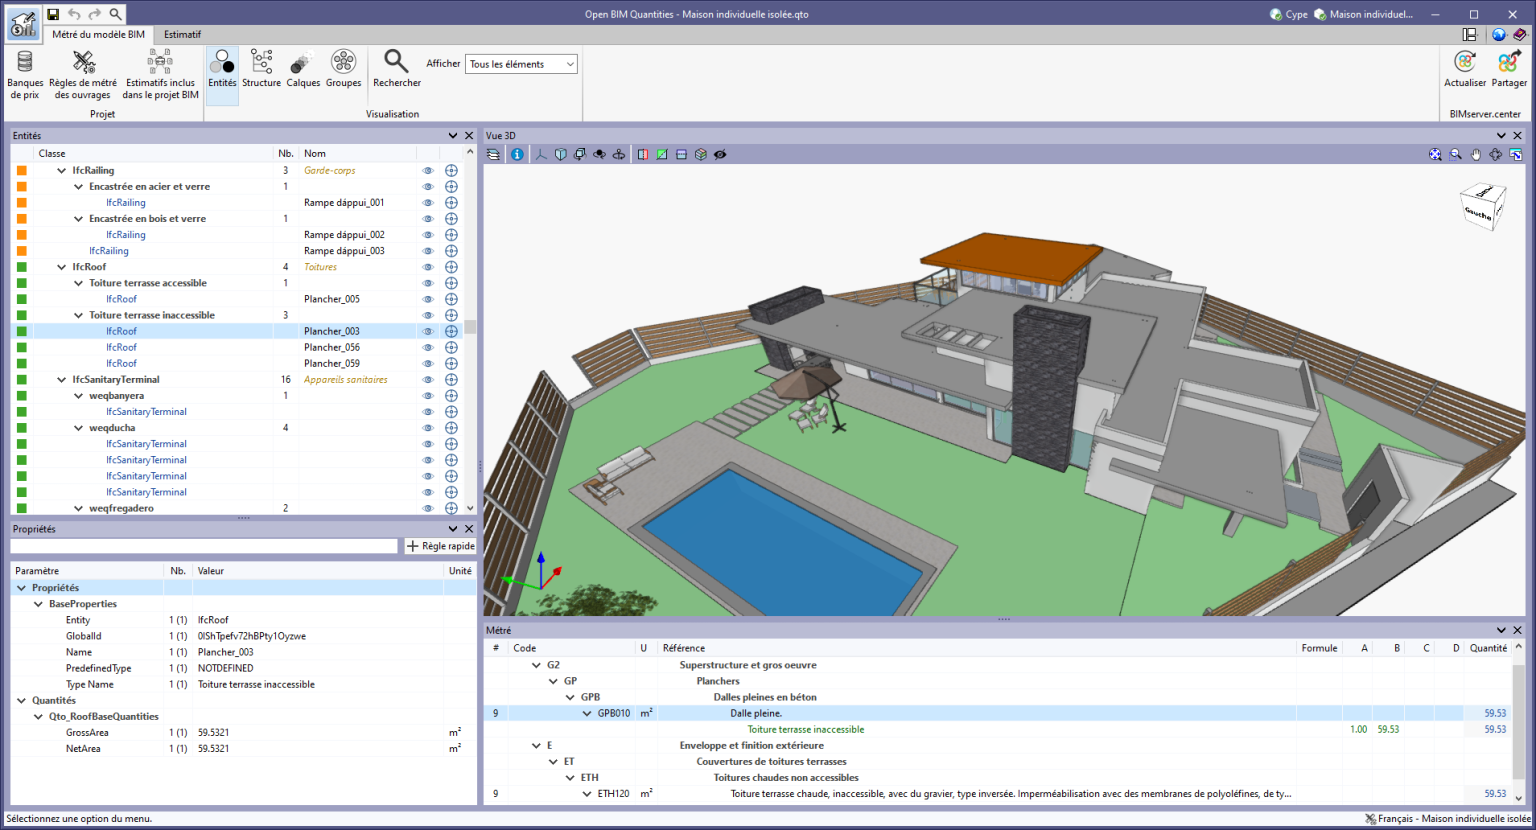The image size is (1536, 830).
Task: Switch to Calques view mode
Action: [303, 70]
